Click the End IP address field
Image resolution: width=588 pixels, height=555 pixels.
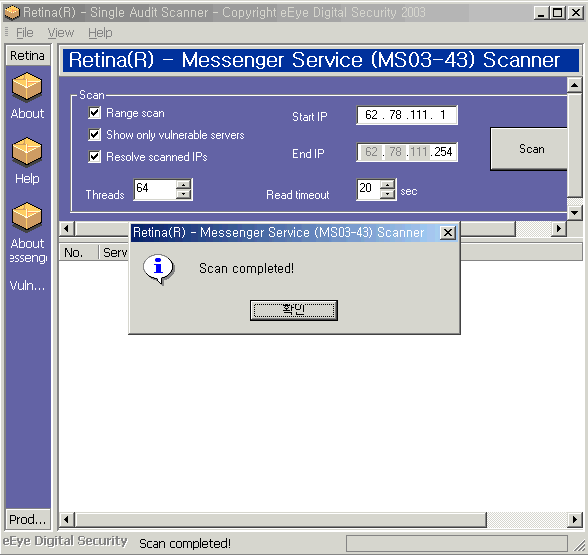click(407, 152)
